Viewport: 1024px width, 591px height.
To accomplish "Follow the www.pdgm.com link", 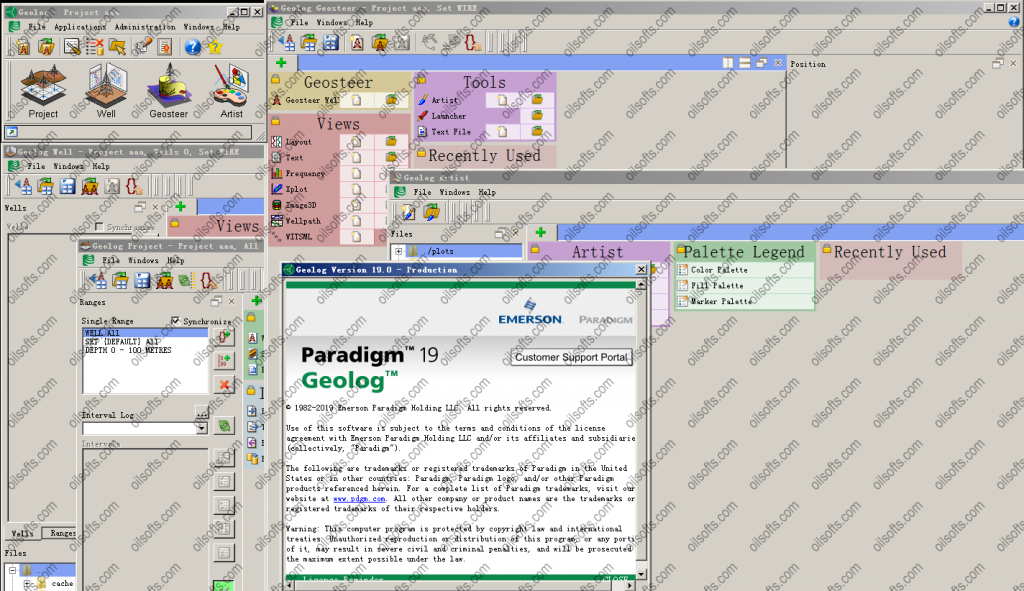I will [359, 498].
